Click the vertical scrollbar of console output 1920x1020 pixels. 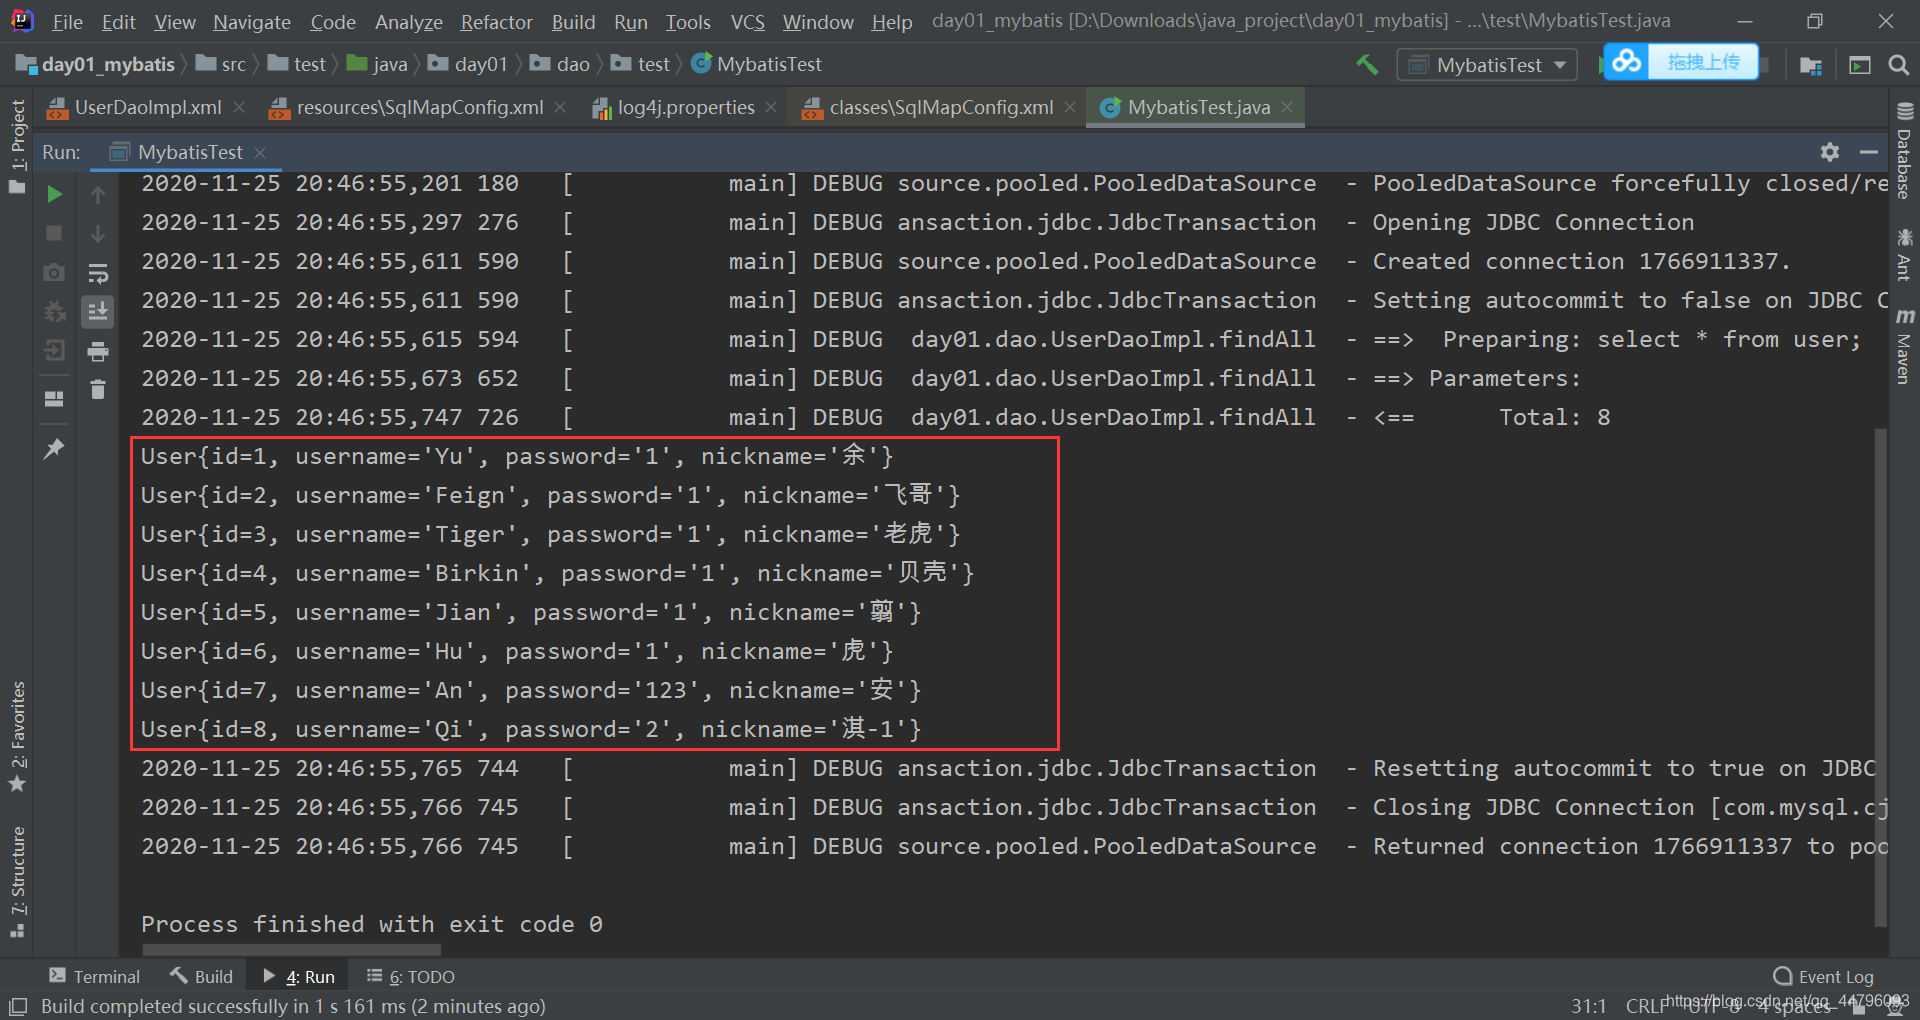1880,677
